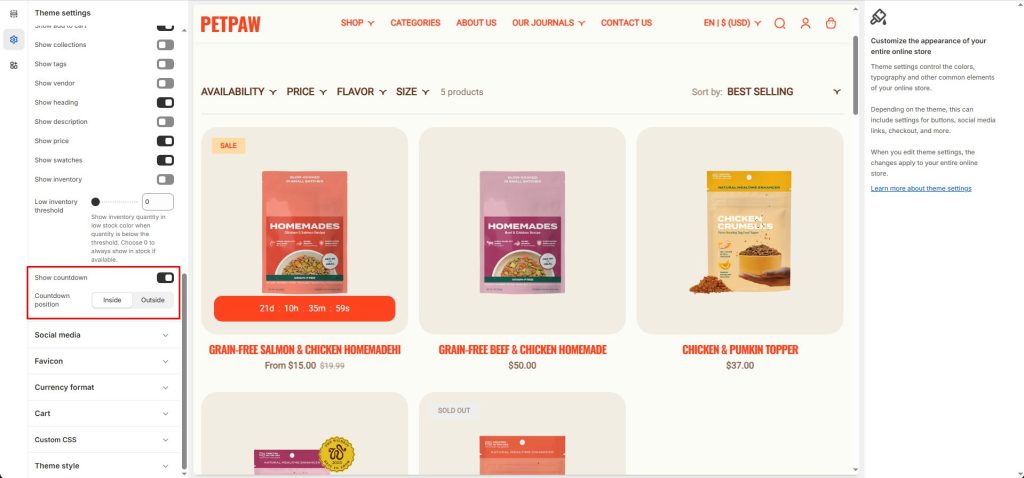Click the PETPAW store logo
Viewport: 1024px width, 478px height.
click(231, 24)
